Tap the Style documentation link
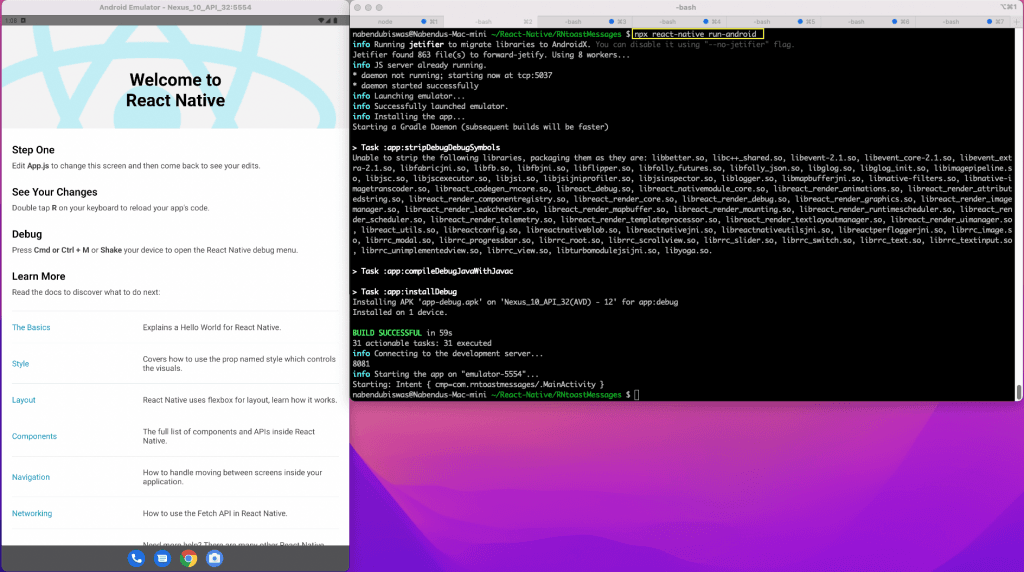This screenshot has width=1024, height=572. 20,364
